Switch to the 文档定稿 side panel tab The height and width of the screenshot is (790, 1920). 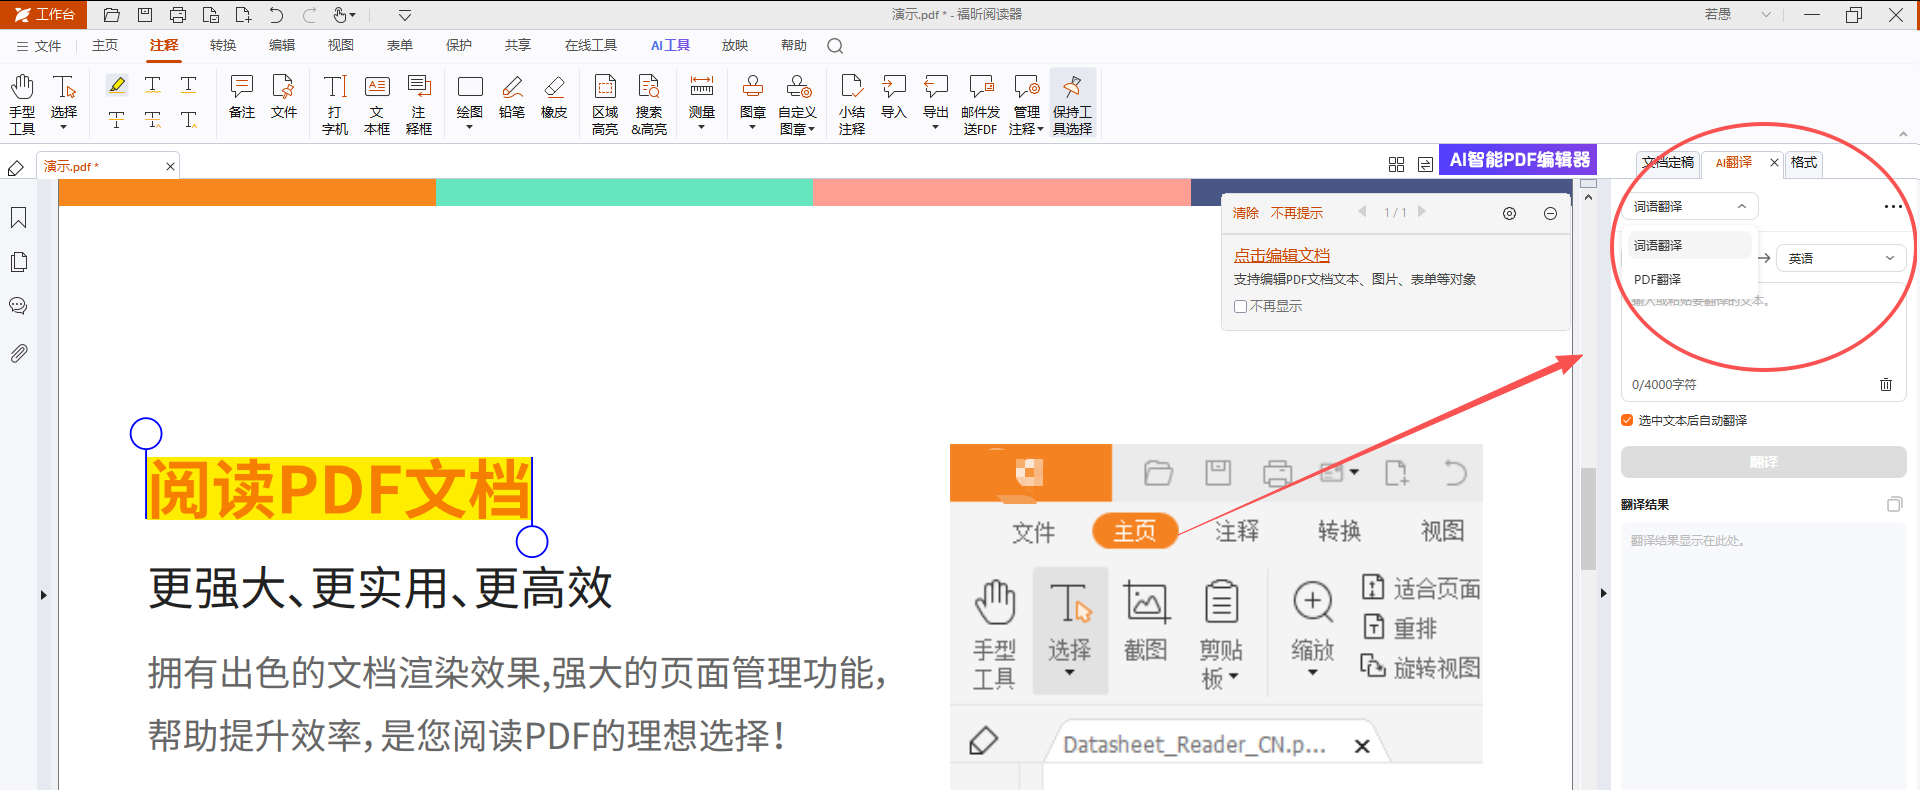pyautogui.click(x=1668, y=162)
